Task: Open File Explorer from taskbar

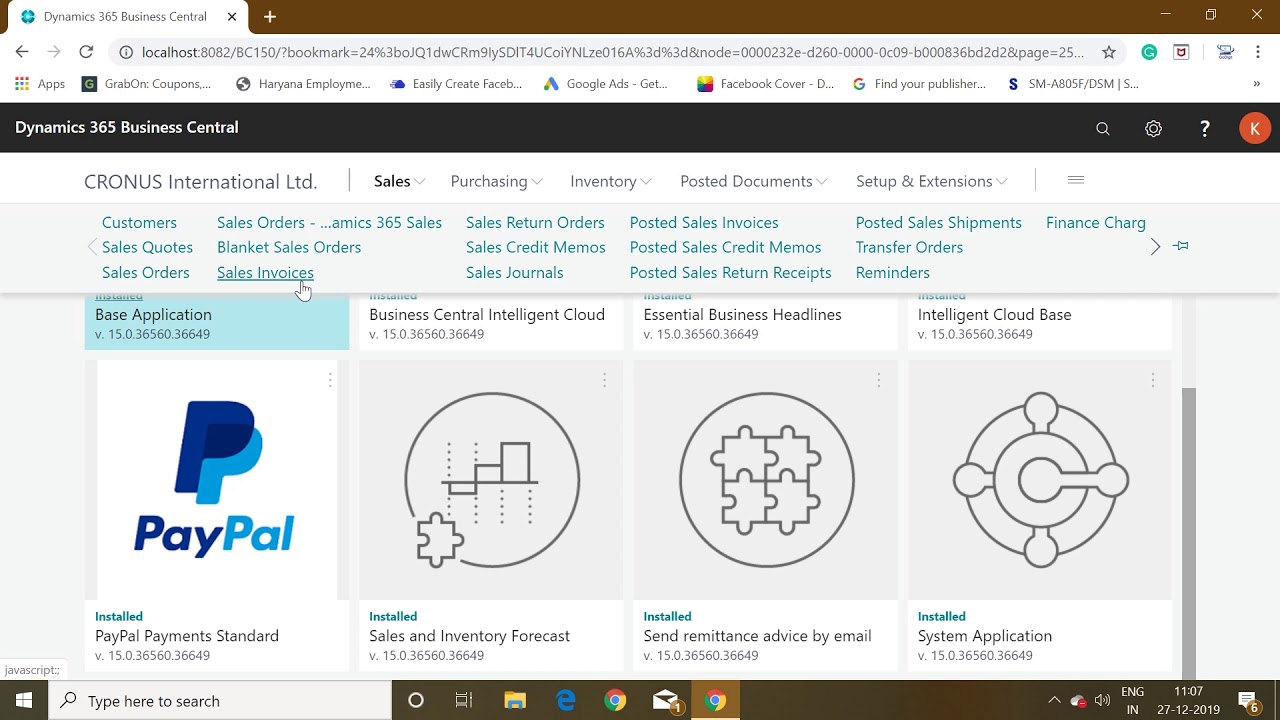Action: click(514, 701)
